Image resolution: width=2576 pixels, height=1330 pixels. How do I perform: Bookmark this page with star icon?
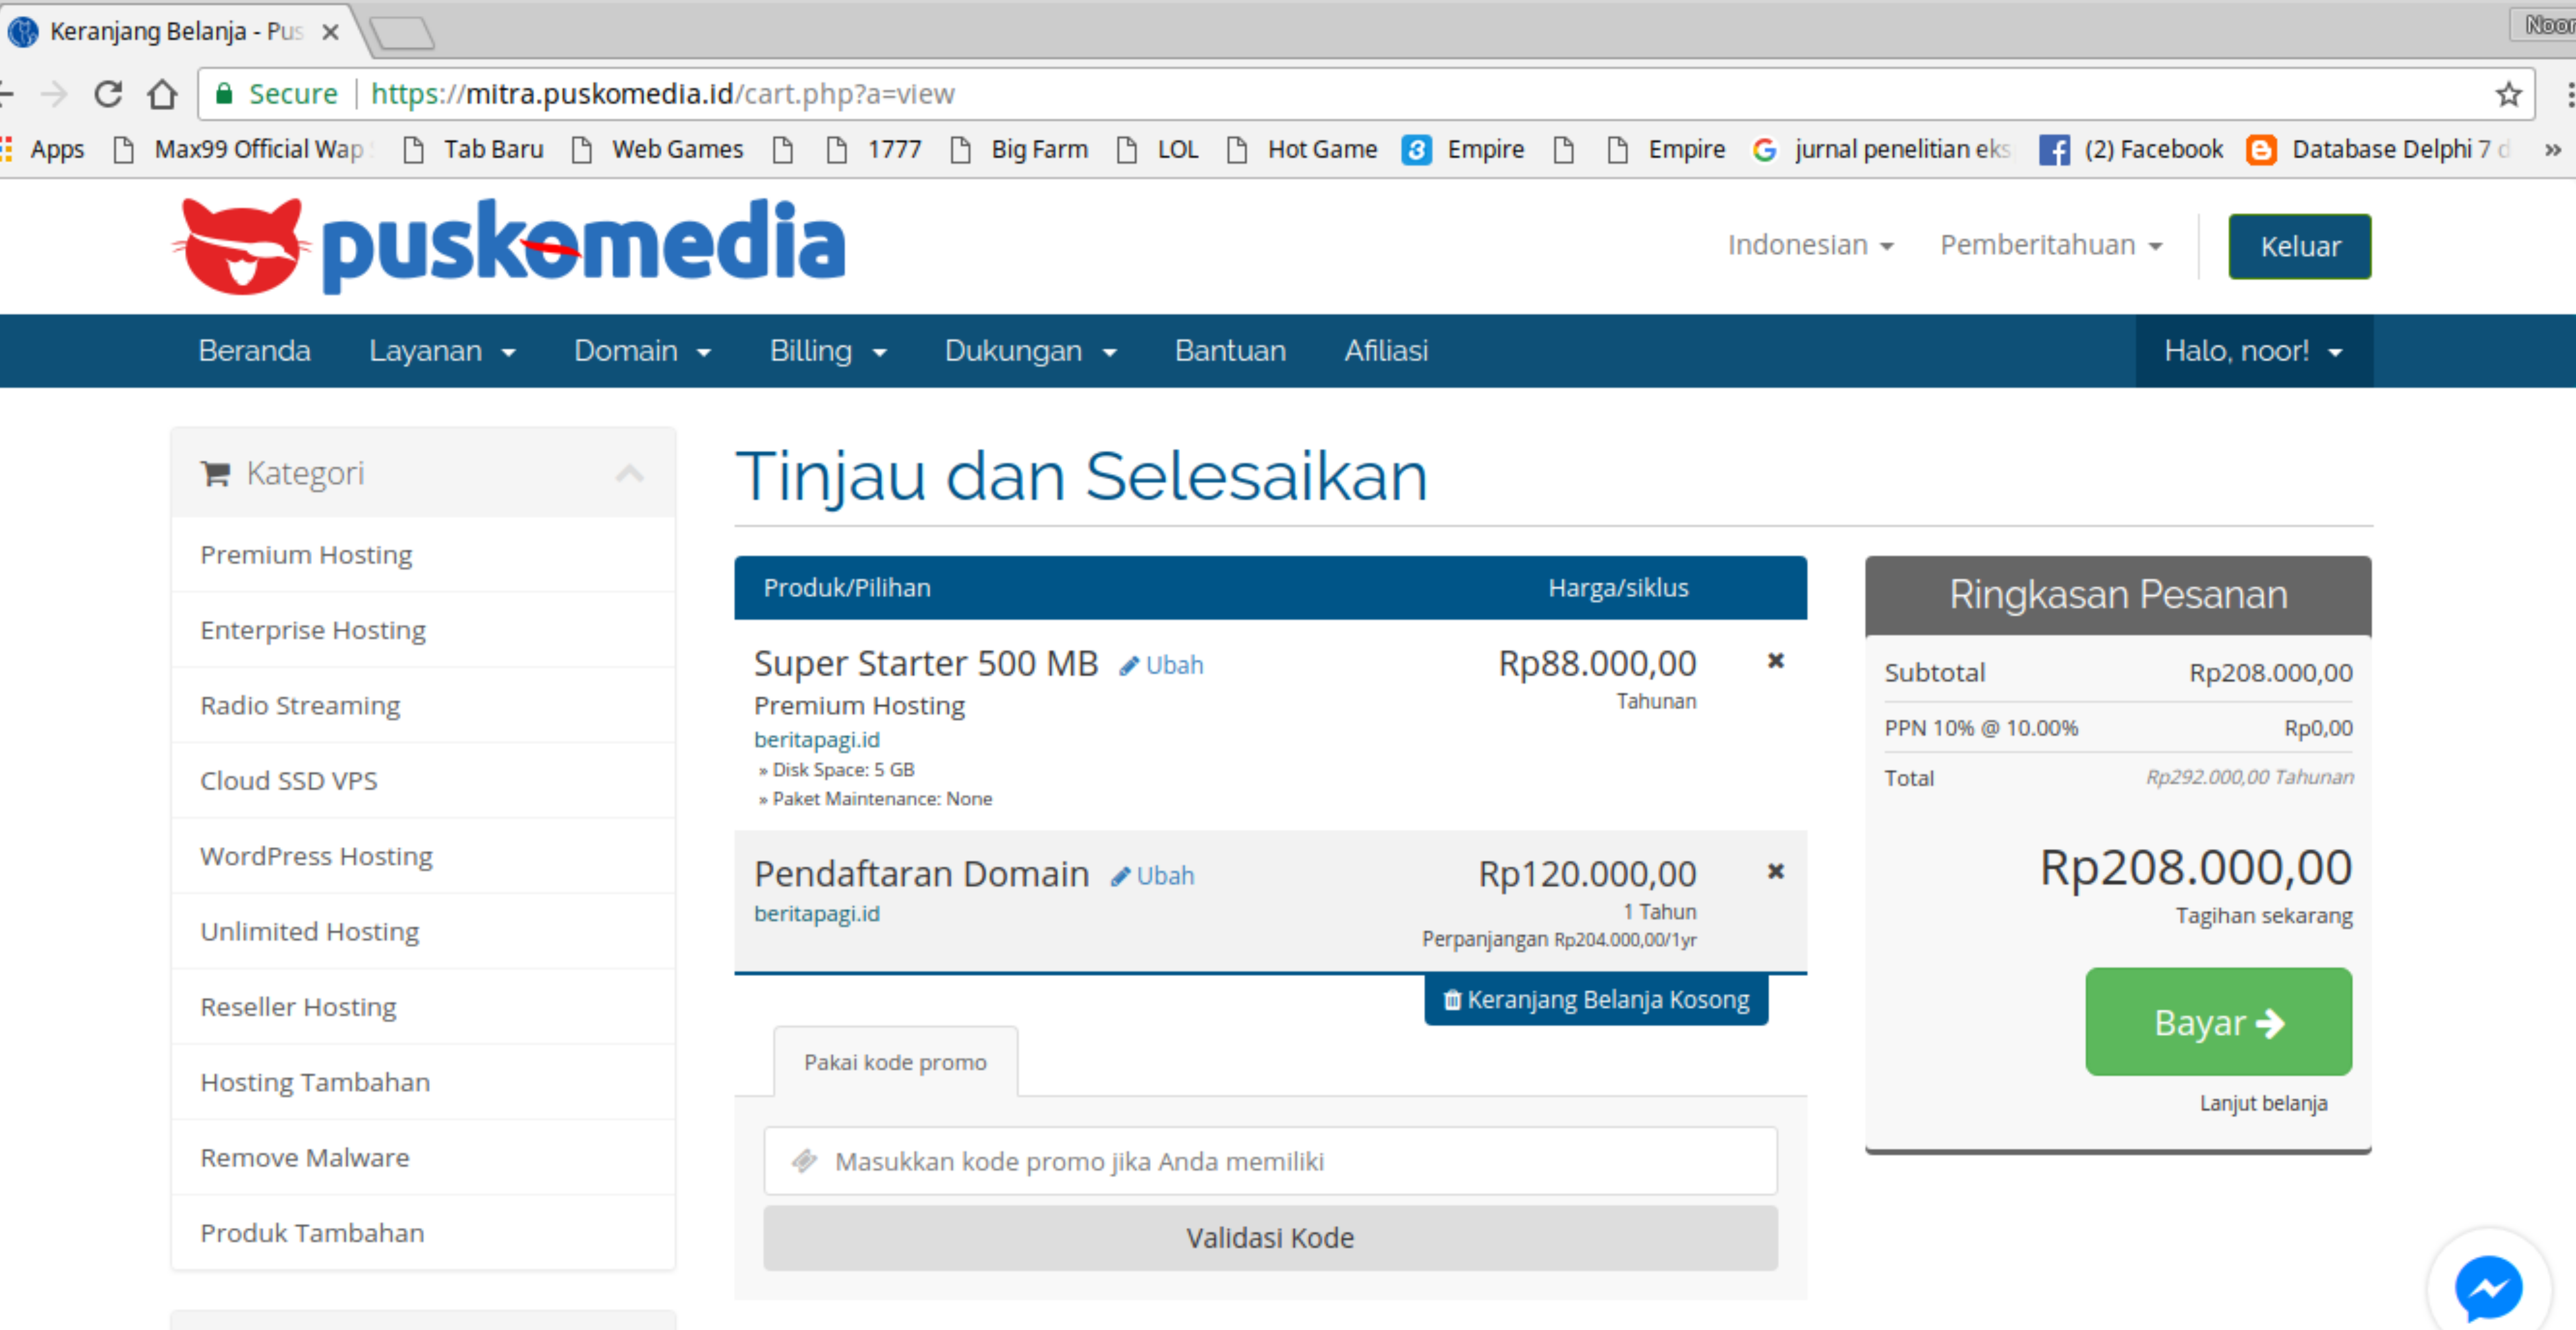[x=2508, y=94]
